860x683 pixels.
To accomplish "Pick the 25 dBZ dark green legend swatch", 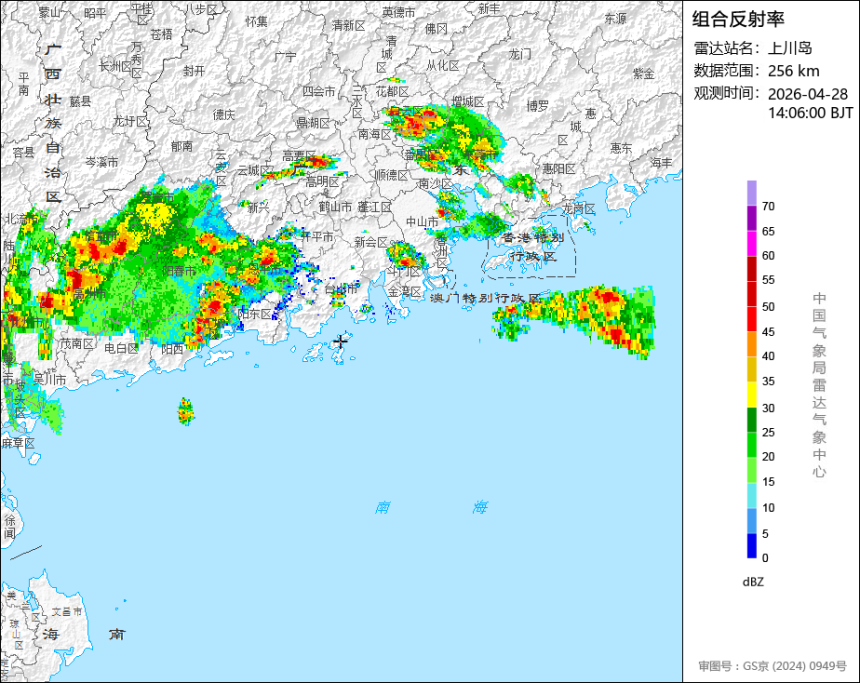I will 751,420.
